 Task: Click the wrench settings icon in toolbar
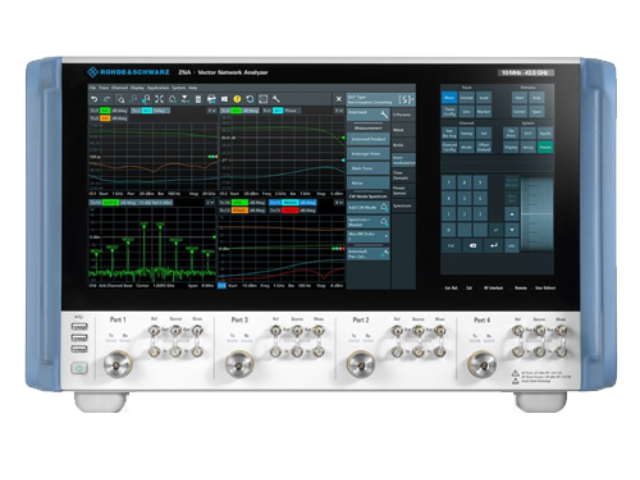click(x=276, y=99)
